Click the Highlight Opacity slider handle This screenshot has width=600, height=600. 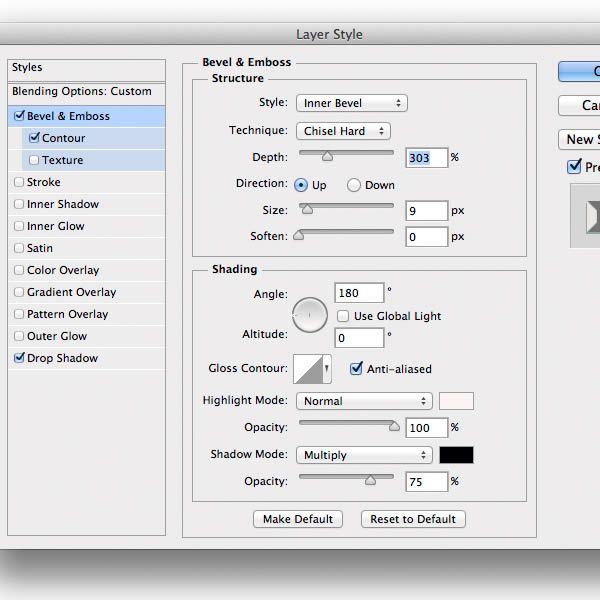point(394,426)
